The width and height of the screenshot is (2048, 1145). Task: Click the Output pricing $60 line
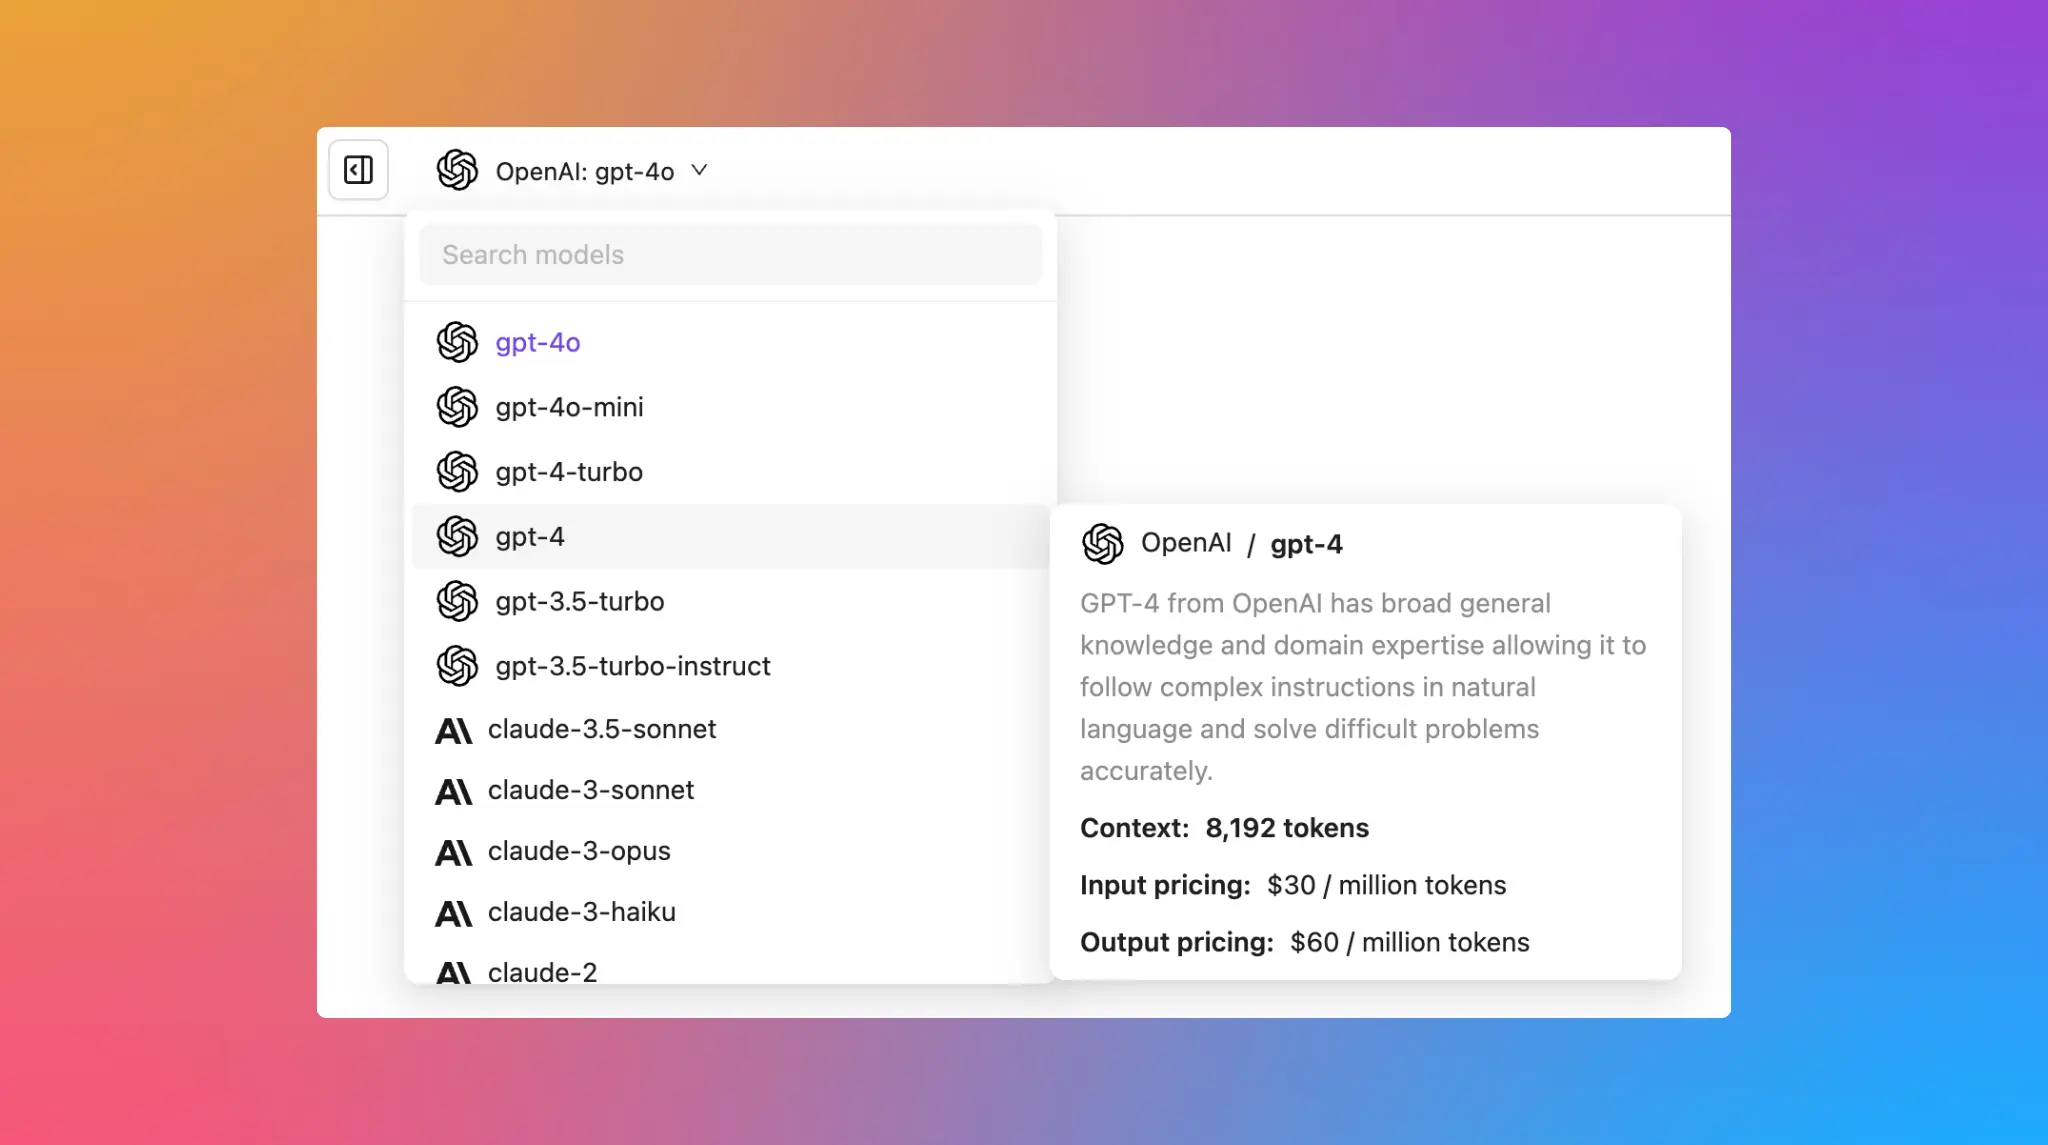click(1305, 942)
